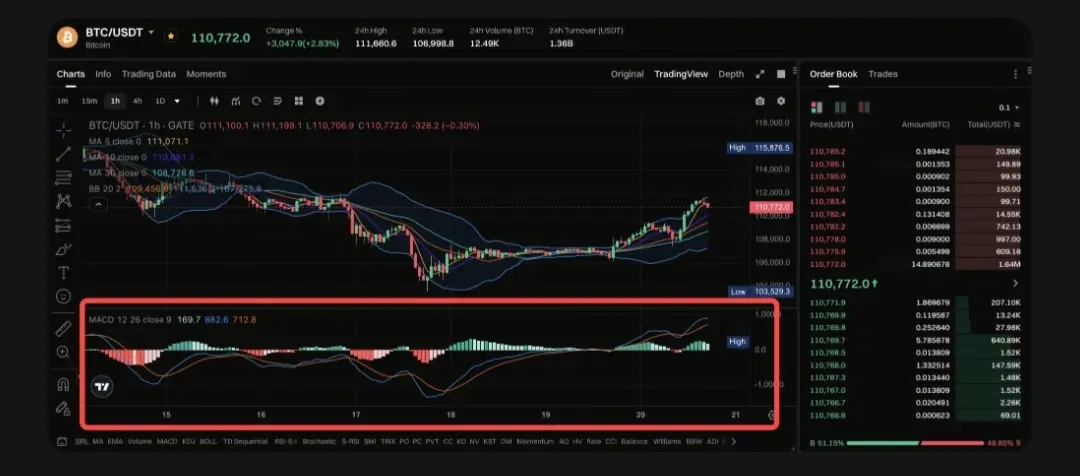This screenshot has height=476, width=1080.
Task: Add the BOLL indicator
Action: click(208, 442)
